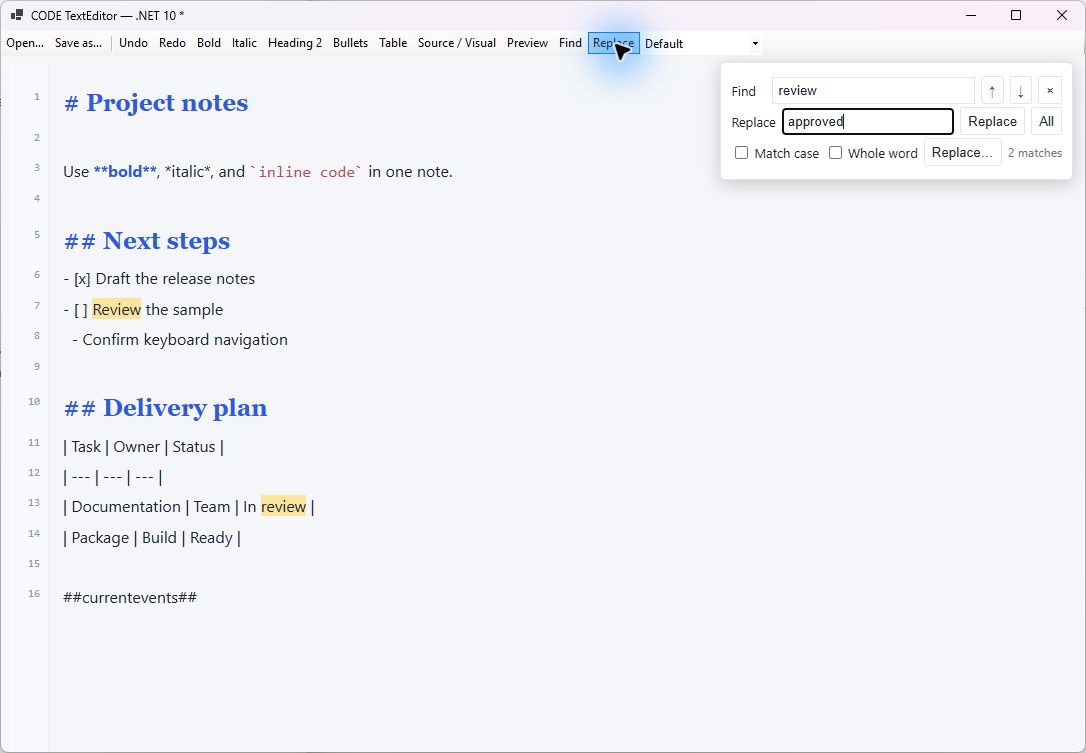Click the Replace toolbar button
This screenshot has height=753, width=1086.
(x=614, y=43)
